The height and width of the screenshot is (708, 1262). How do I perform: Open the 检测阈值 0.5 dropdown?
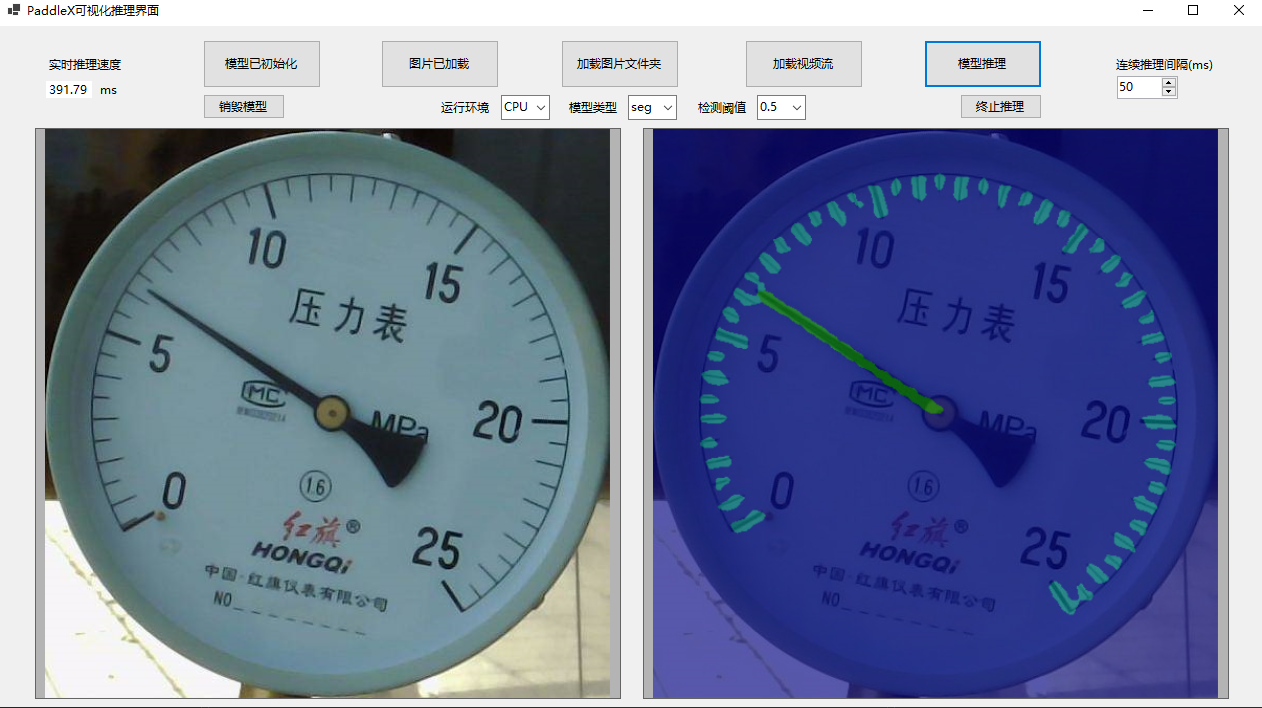tap(781, 107)
